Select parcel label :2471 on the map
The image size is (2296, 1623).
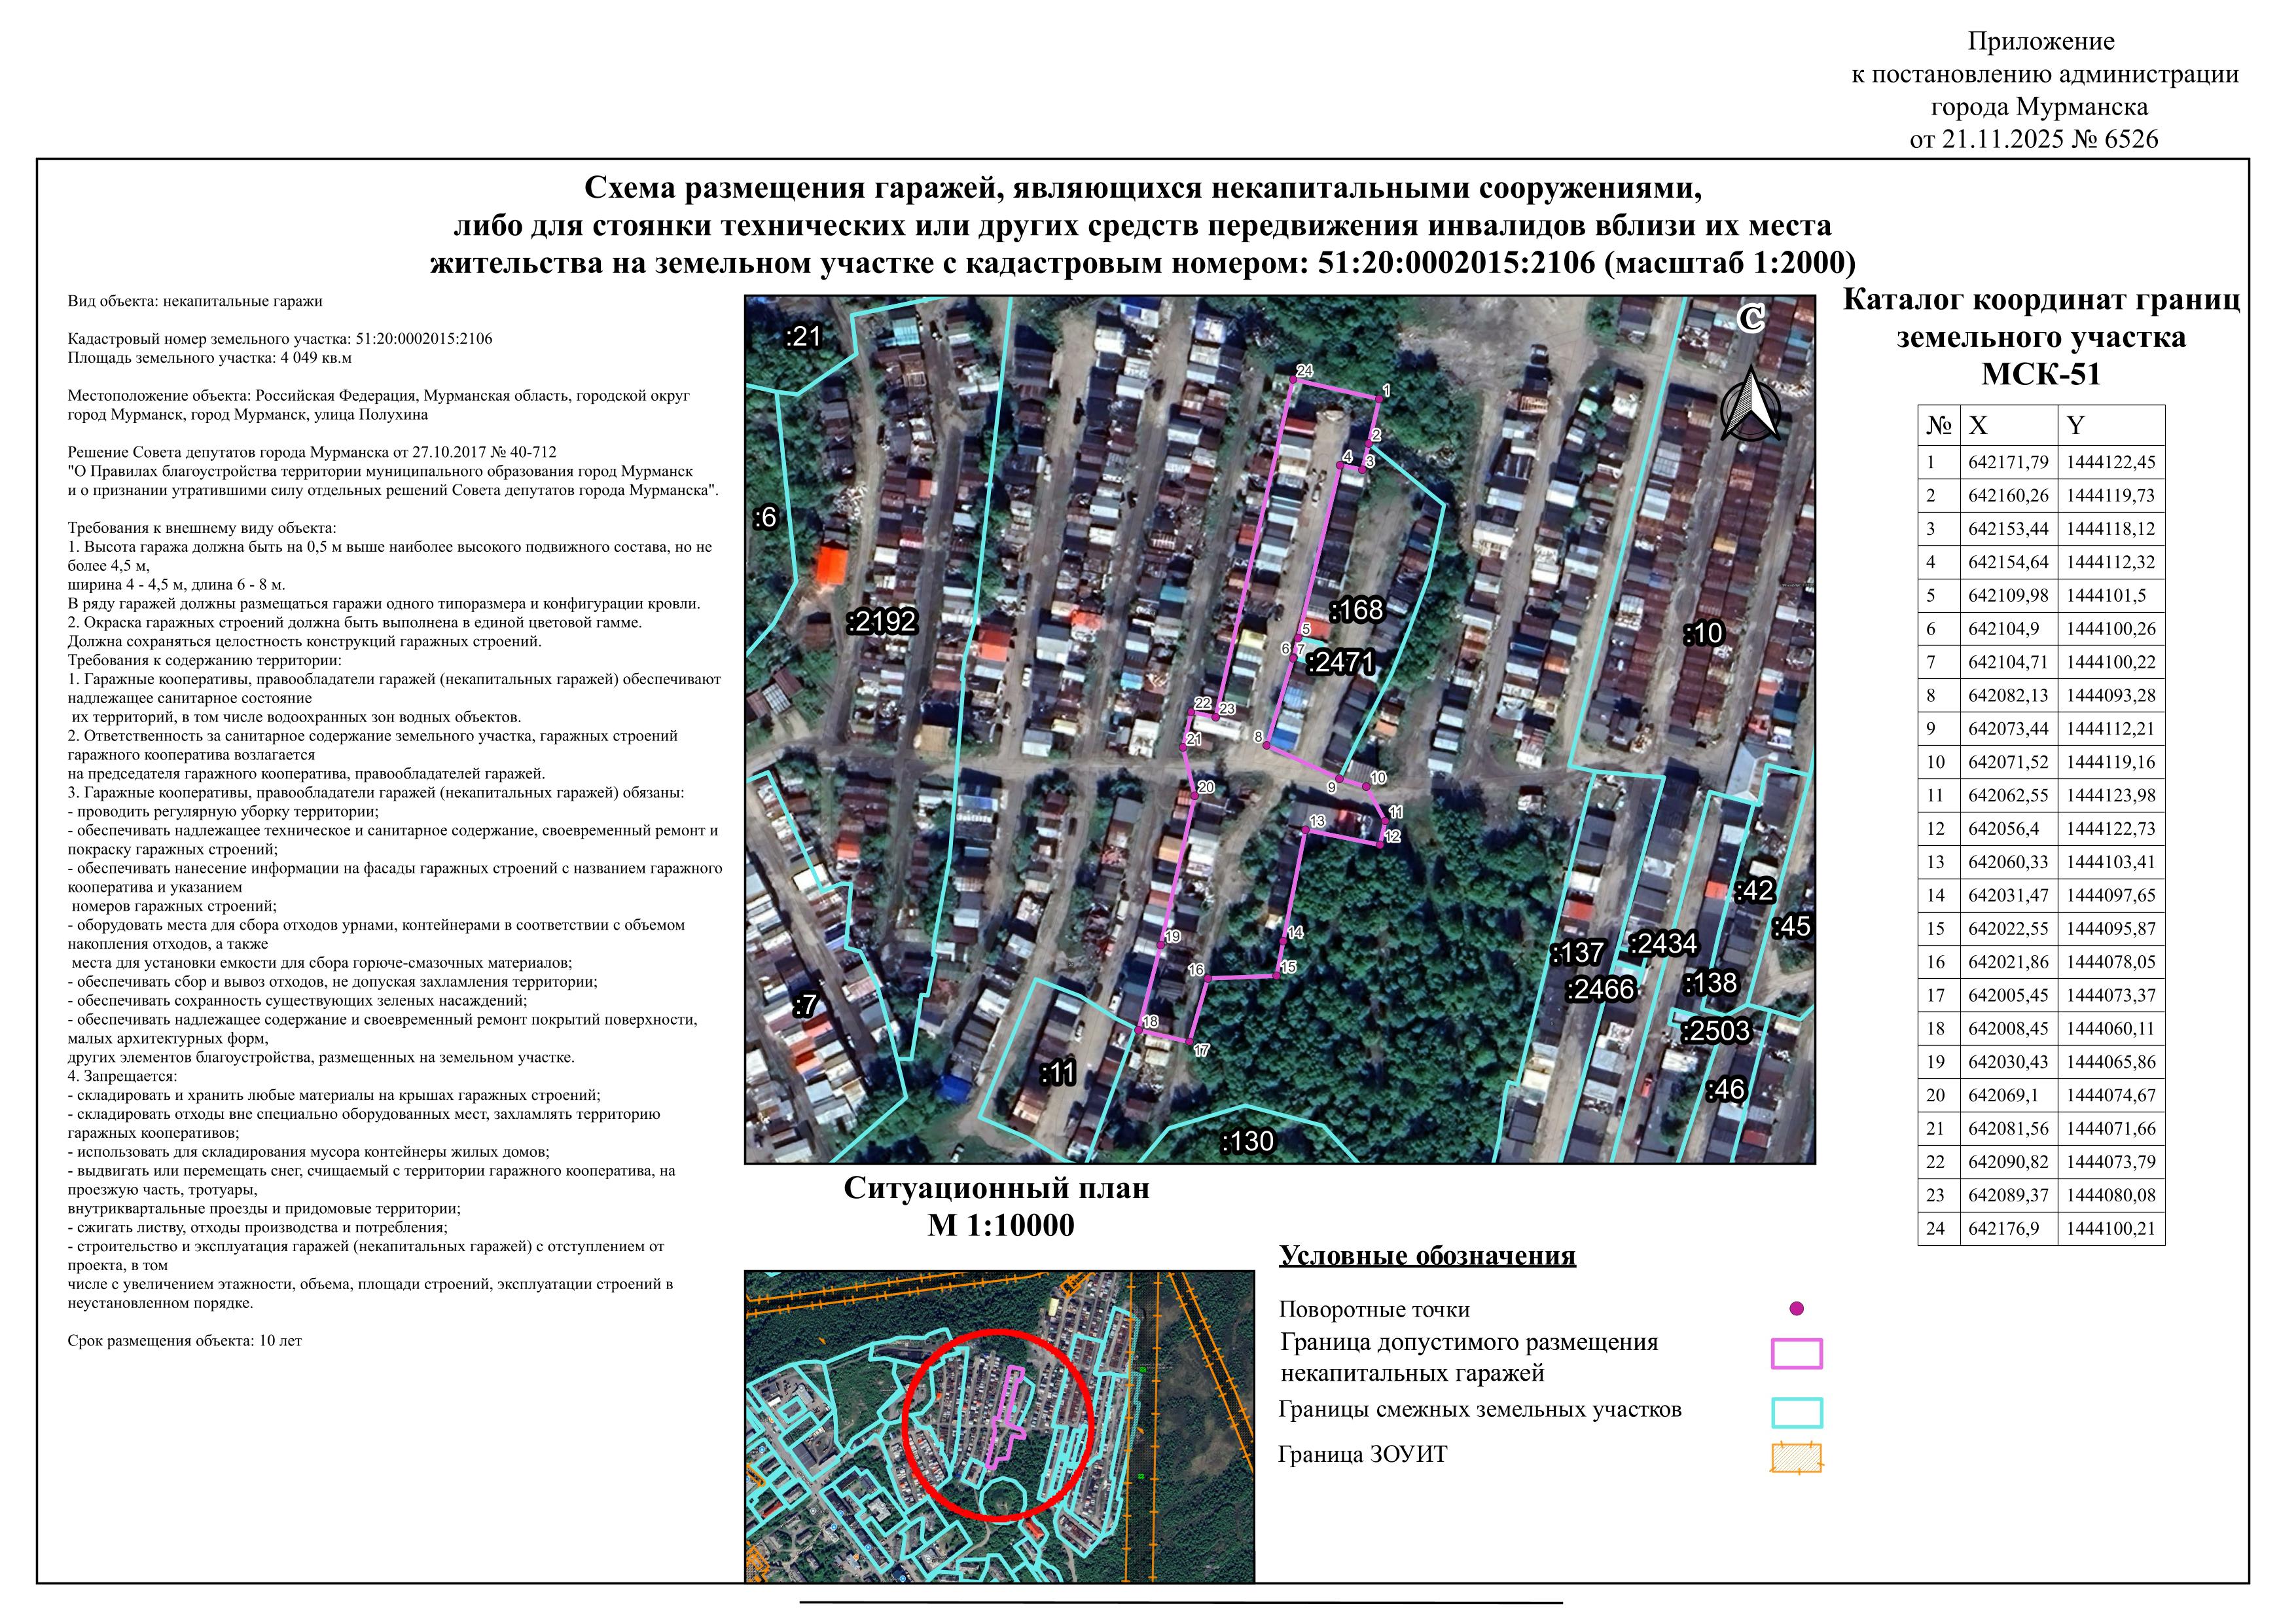tap(1341, 662)
